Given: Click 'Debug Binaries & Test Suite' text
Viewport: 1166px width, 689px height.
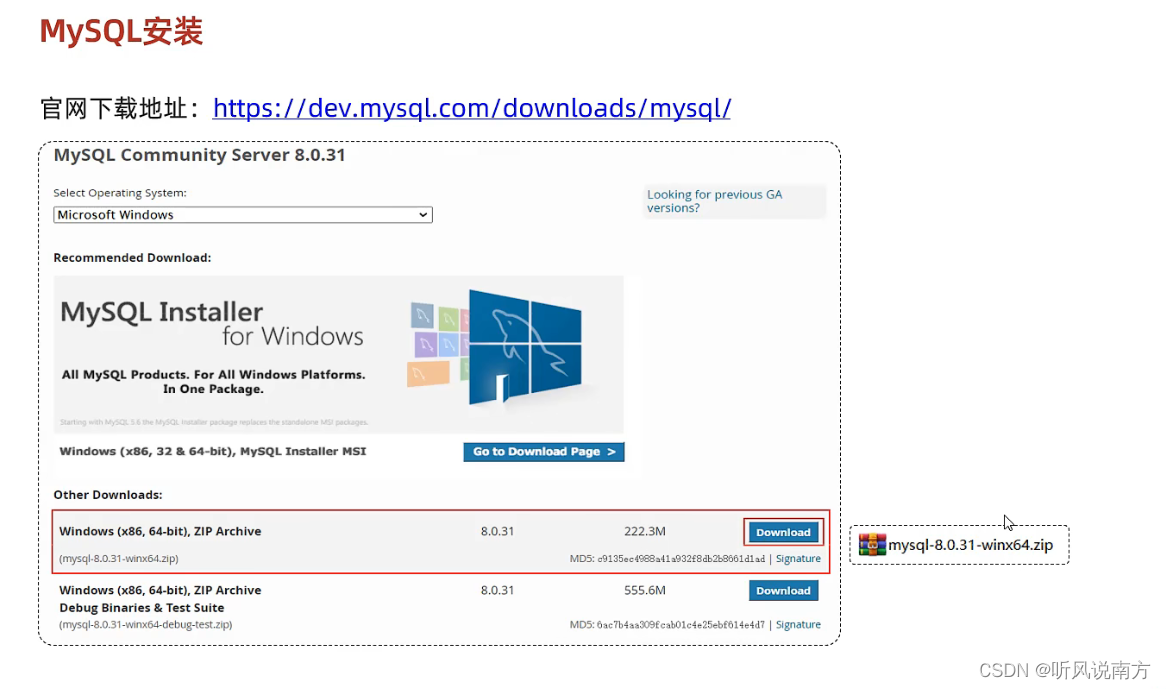Looking at the screenshot, I should pyautogui.click(x=142, y=608).
